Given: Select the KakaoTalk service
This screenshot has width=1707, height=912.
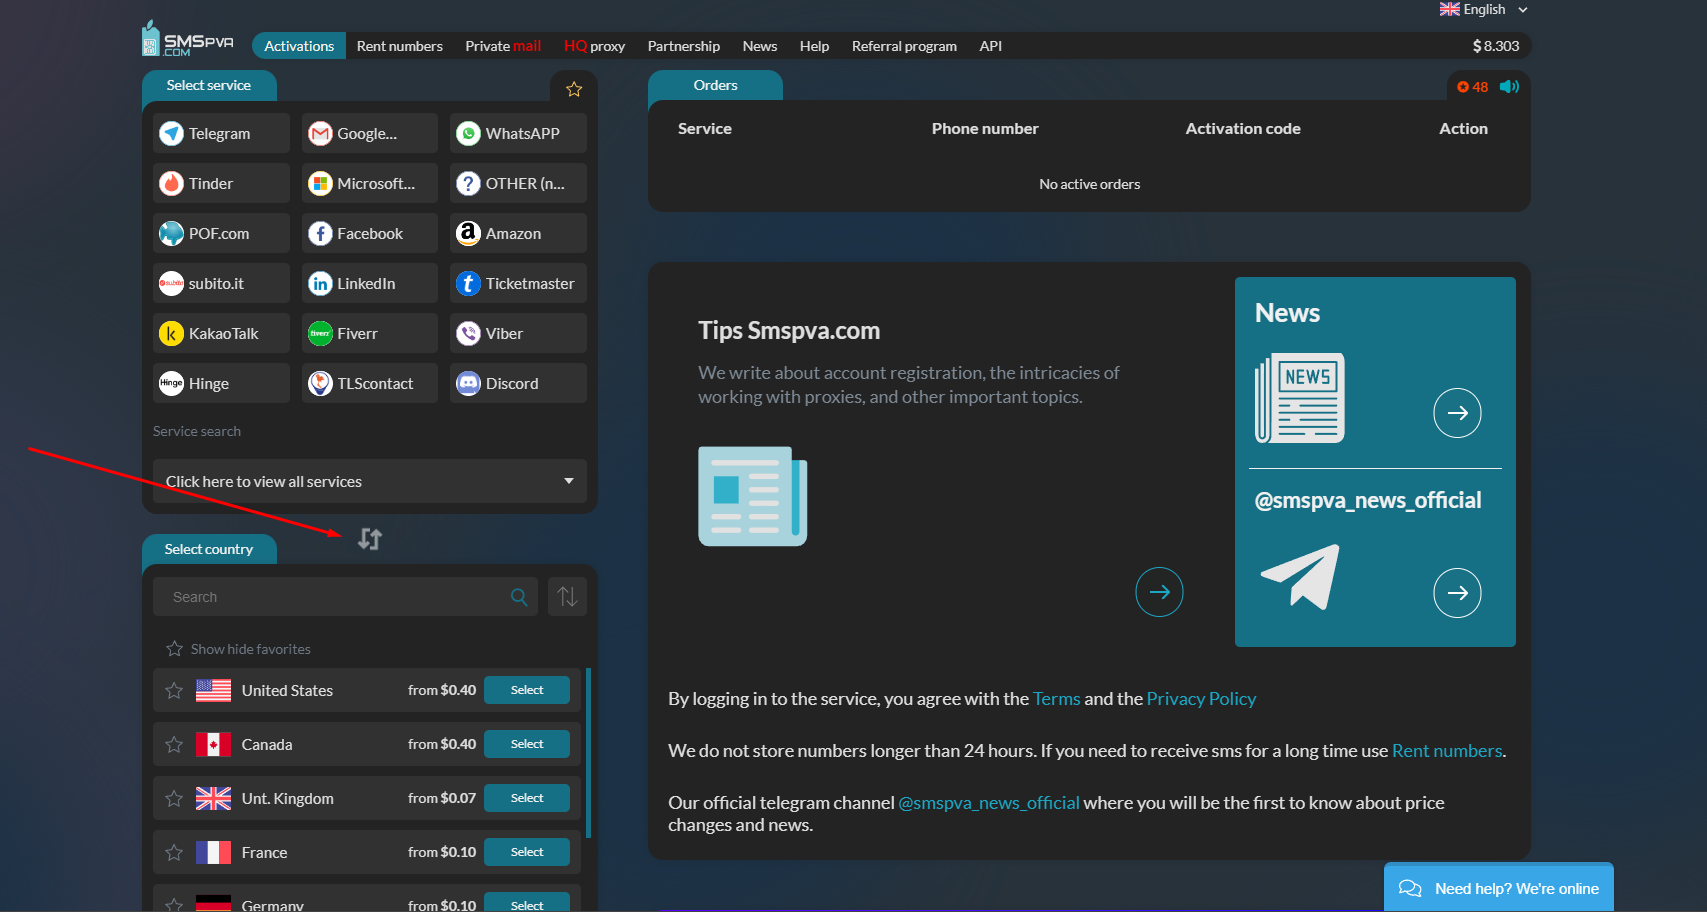Looking at the screenshot, I should point(221,333).
